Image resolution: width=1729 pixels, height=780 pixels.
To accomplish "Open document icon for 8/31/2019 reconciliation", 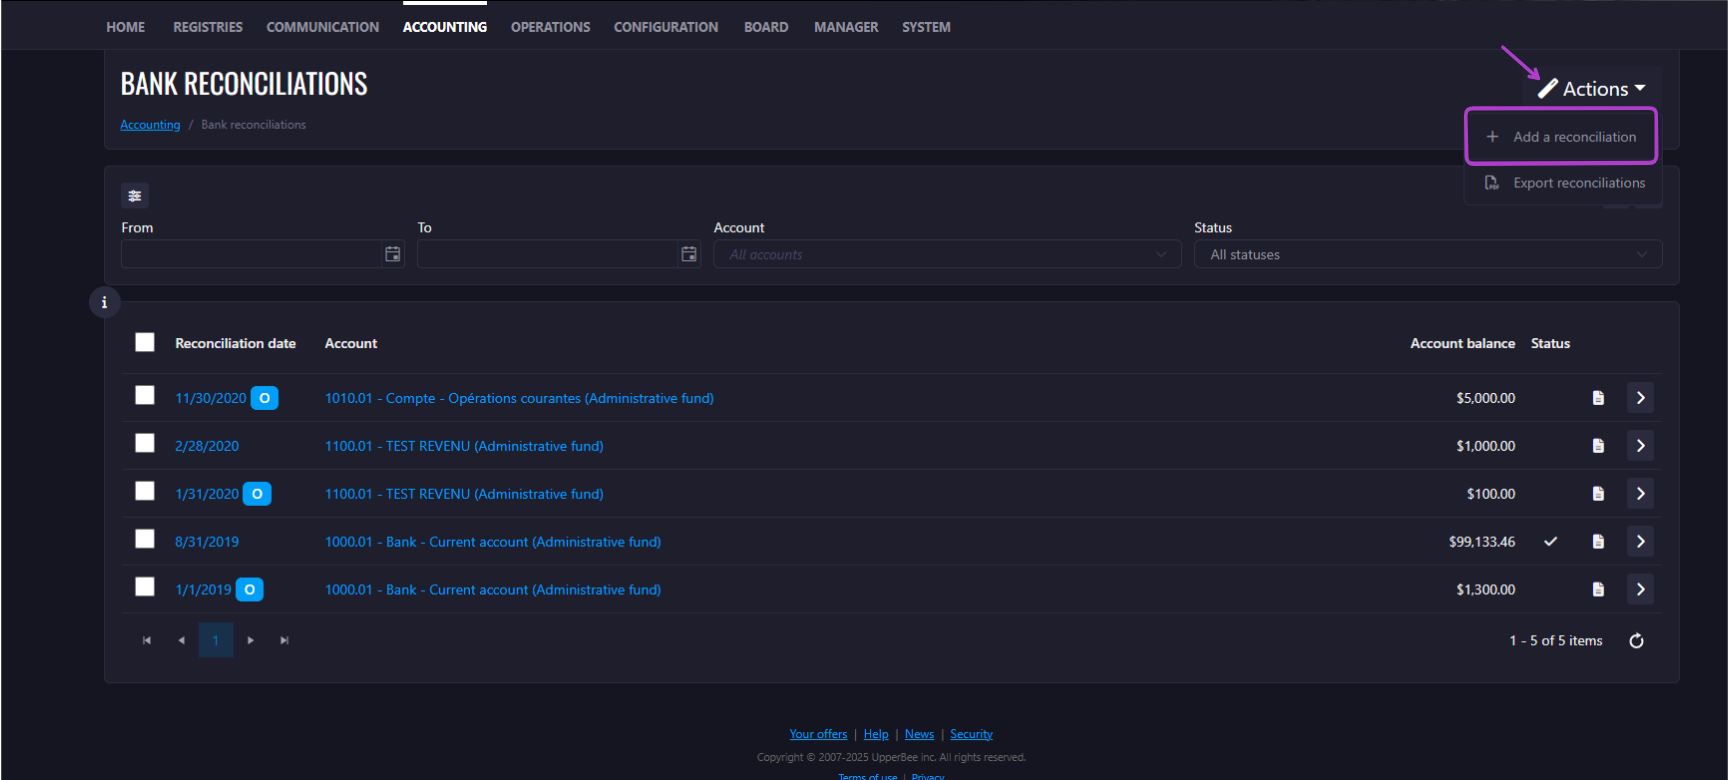I will pos(1598,542).
